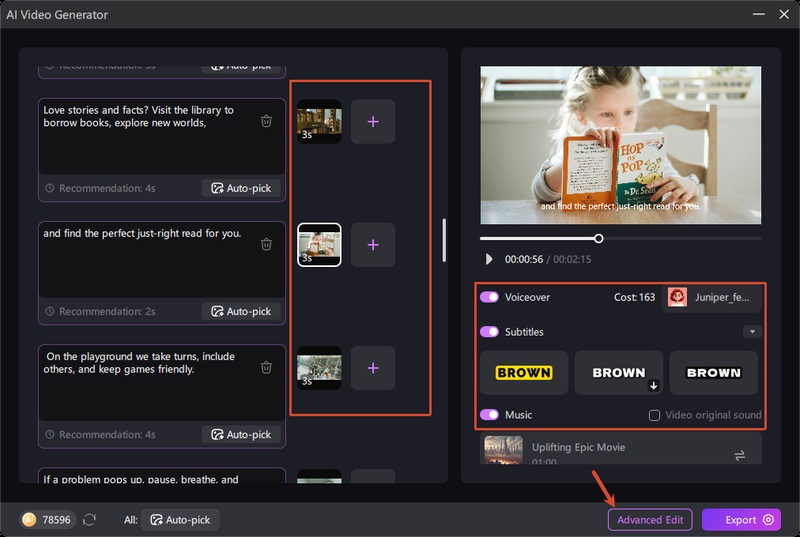This screenshot has height=537, width=800.
Task: Click the video preview image
Action: [x=620, y=145]
